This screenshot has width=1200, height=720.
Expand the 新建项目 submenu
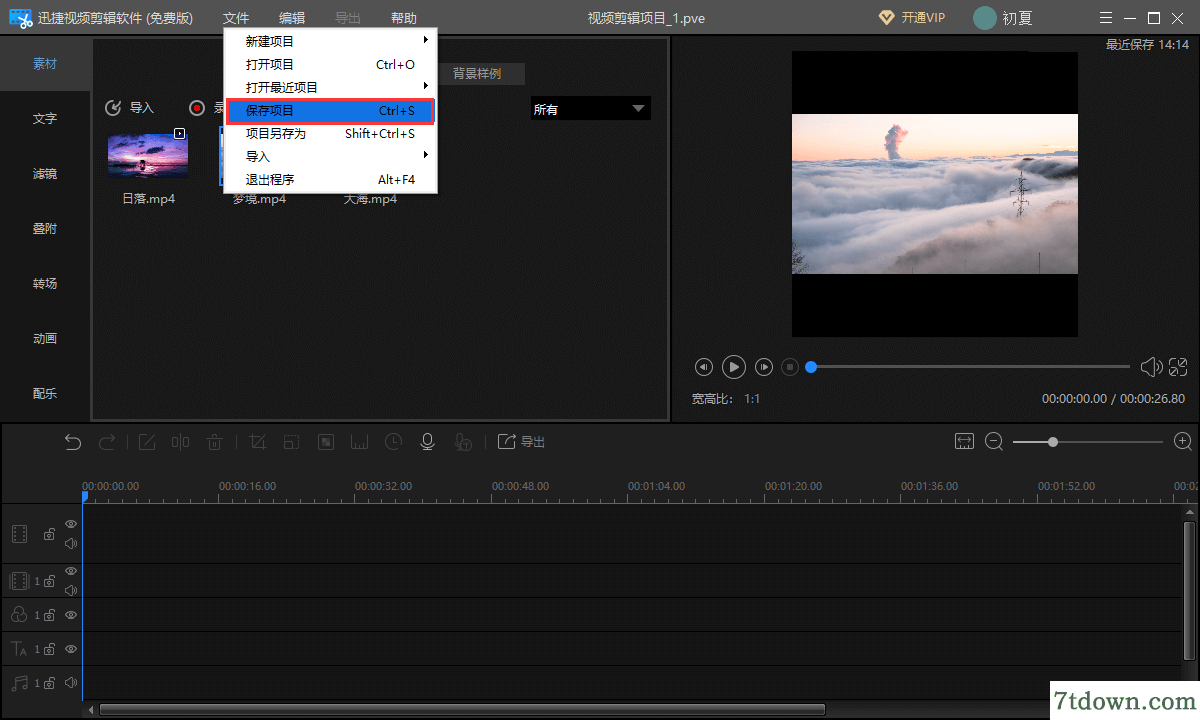330,41
